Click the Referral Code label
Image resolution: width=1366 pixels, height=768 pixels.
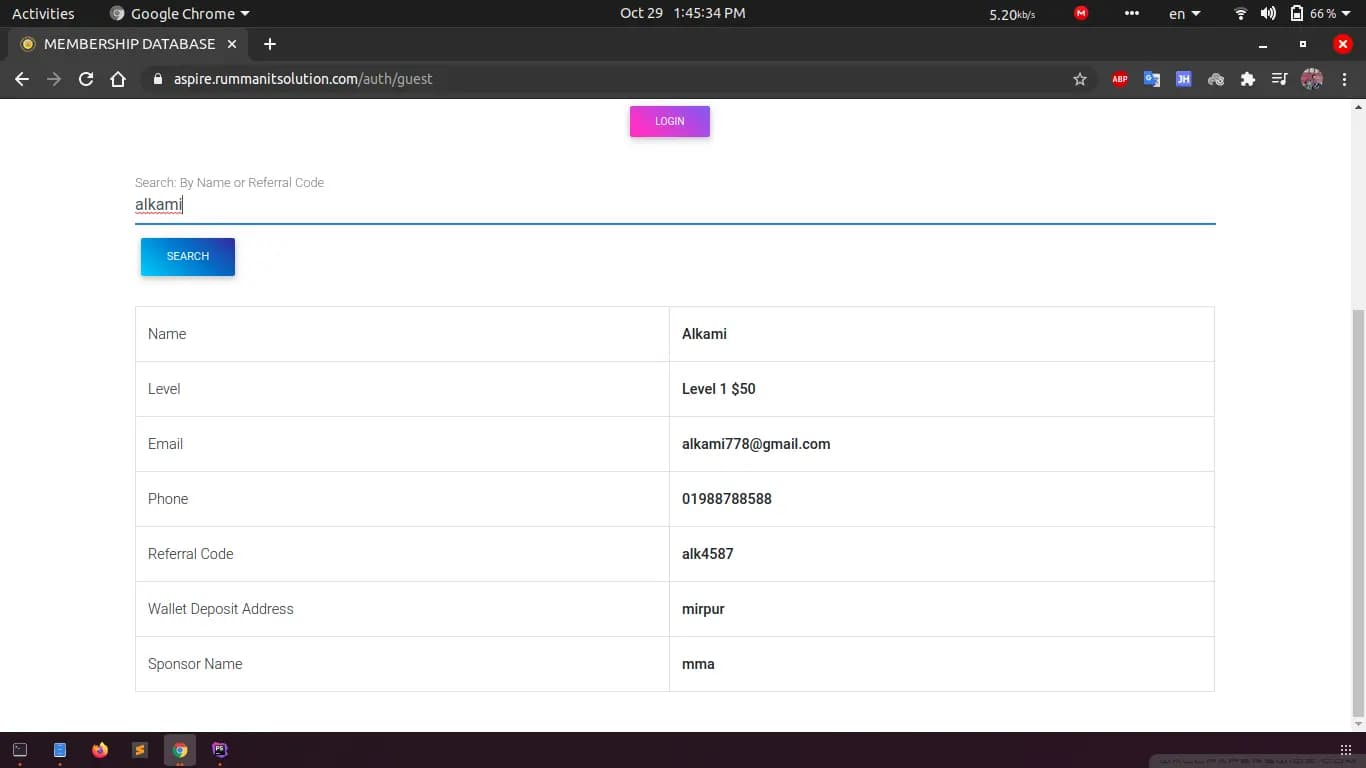[x=190, y=554]
